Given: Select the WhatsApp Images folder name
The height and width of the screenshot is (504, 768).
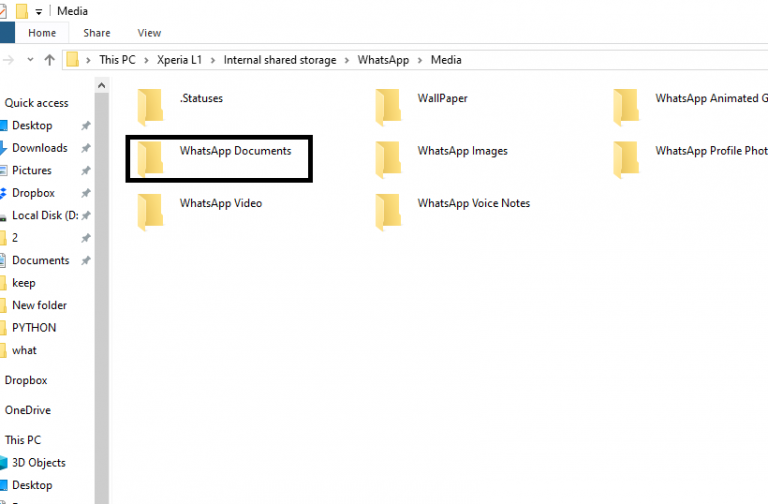Looking at the screenshot, I should pos(462,151).
